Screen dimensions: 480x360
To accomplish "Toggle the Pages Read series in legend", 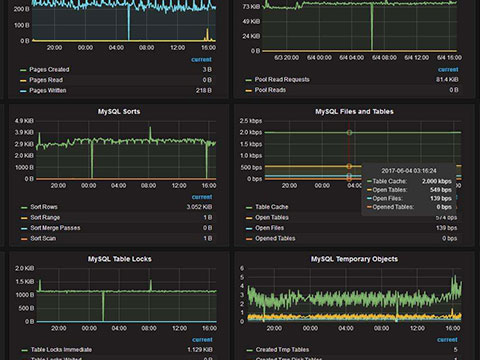I will tap(46, 80).
